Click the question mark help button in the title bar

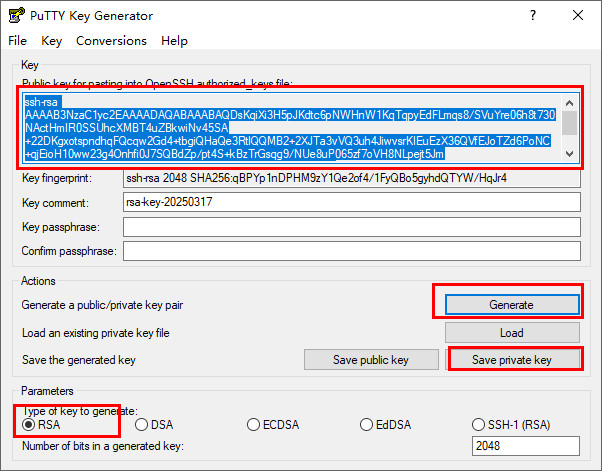click(533, 15)
